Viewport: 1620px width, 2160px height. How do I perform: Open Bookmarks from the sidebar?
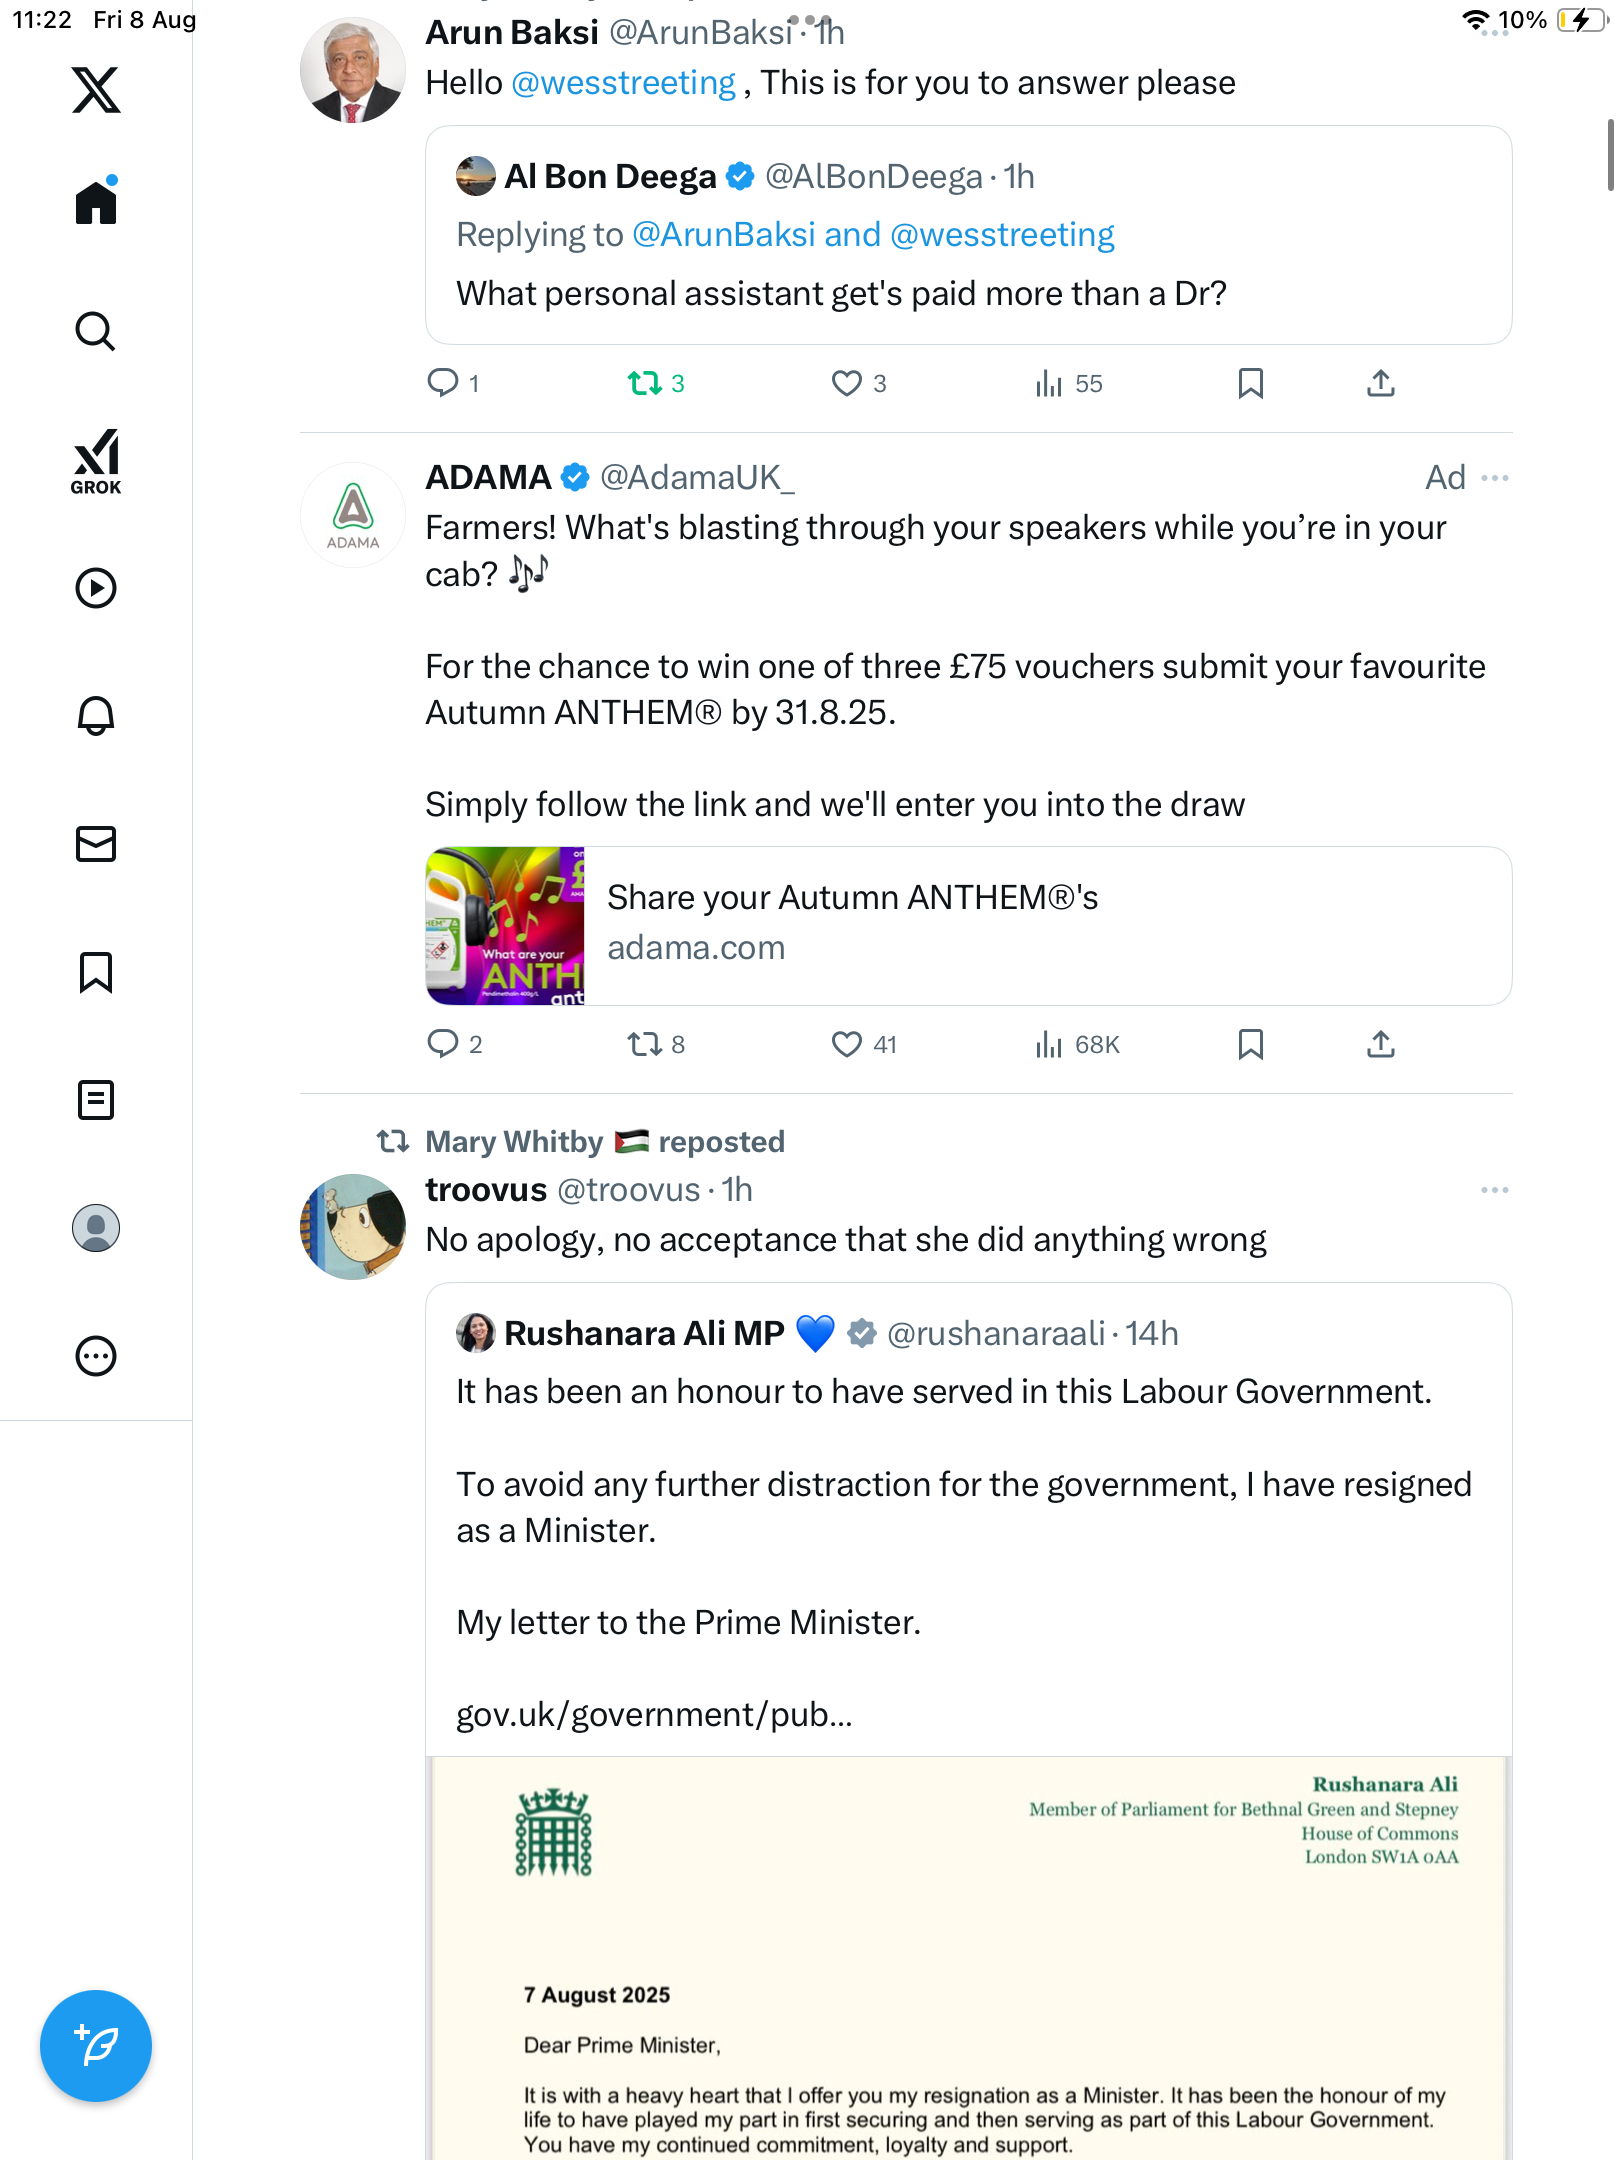coord(96,972)
